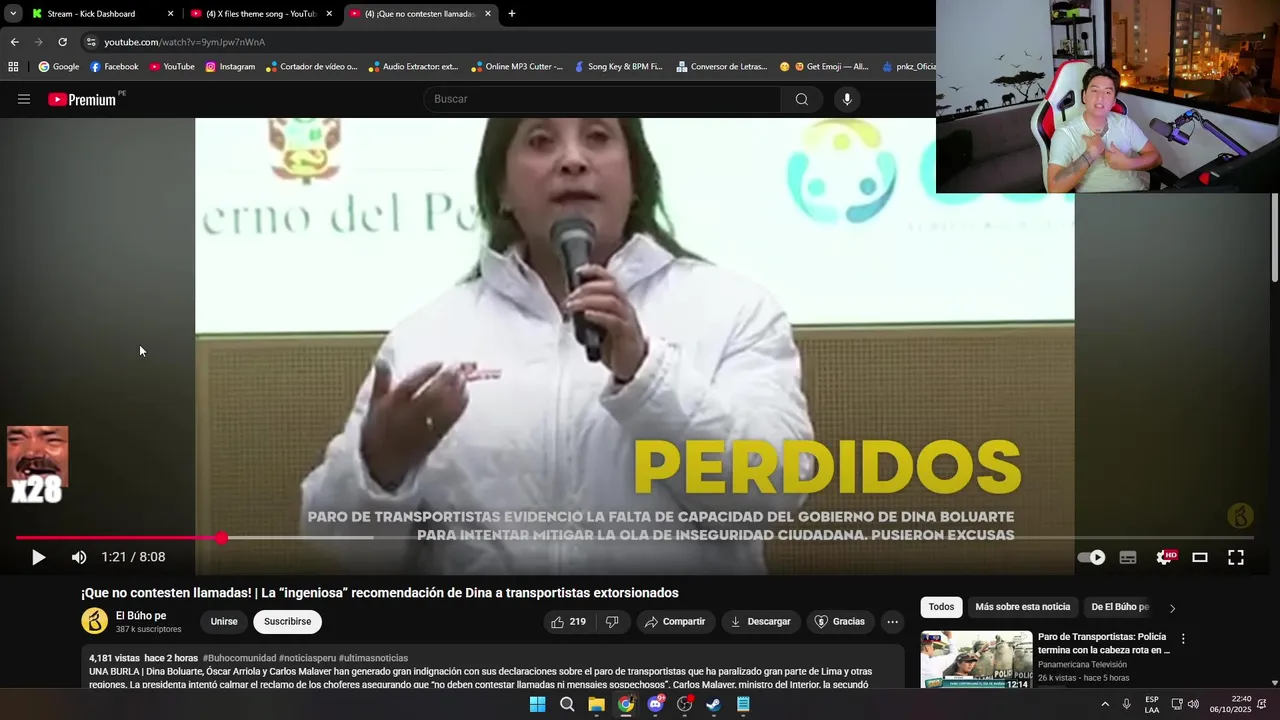Open a new browser tab
The image size is (1280, 720).
tap(512, 14)
